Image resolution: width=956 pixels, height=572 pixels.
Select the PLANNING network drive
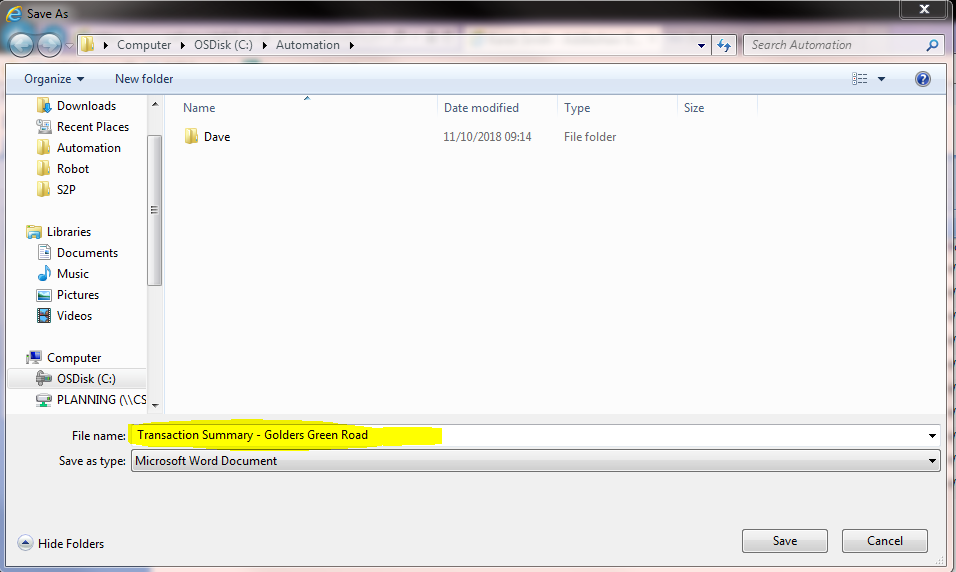click(x=91, y=400)
